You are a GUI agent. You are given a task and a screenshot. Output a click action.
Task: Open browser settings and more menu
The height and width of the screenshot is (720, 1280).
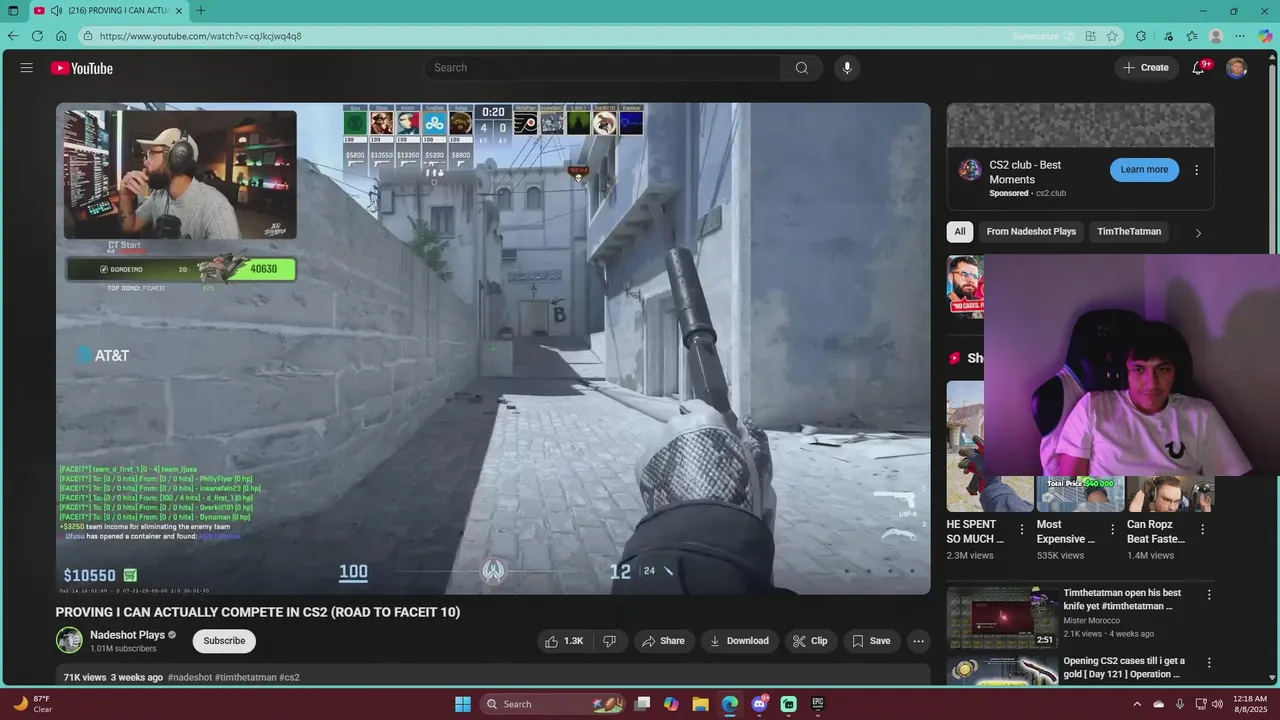point(1240,36)
